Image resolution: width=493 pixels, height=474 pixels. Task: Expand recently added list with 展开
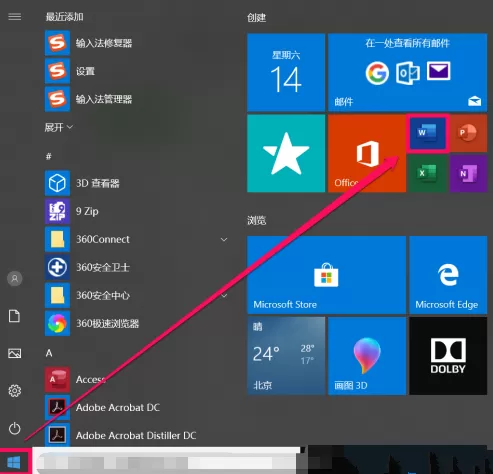point(59,127)
